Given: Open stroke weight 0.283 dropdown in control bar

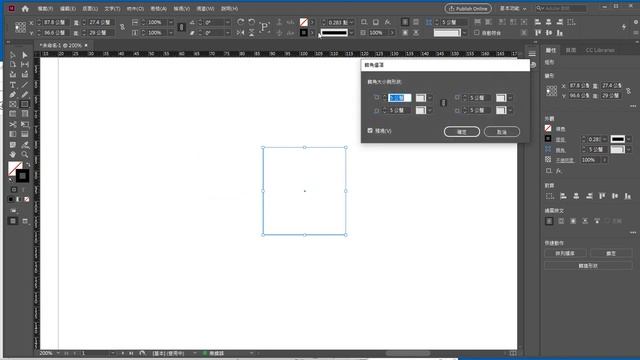Looking at the screenshot, I should 351,22.
